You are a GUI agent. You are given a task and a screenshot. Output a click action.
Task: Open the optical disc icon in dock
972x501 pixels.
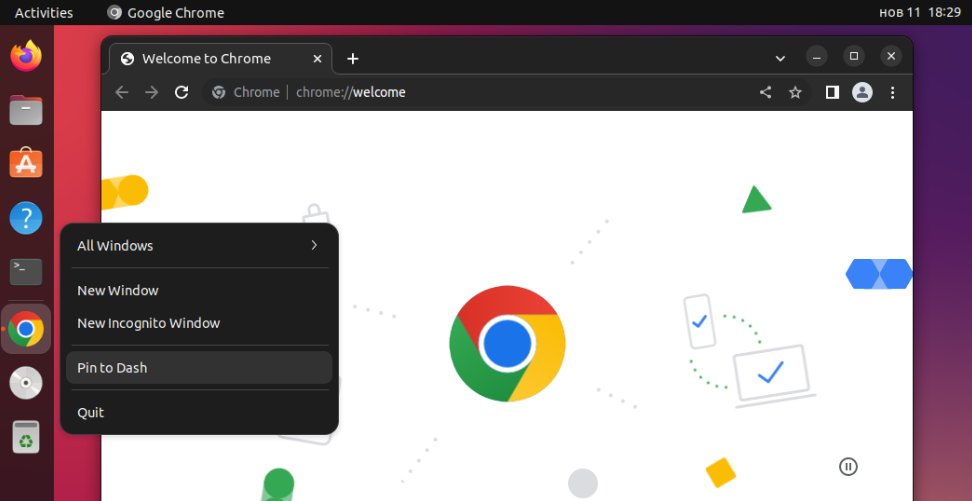coord(26,383)
